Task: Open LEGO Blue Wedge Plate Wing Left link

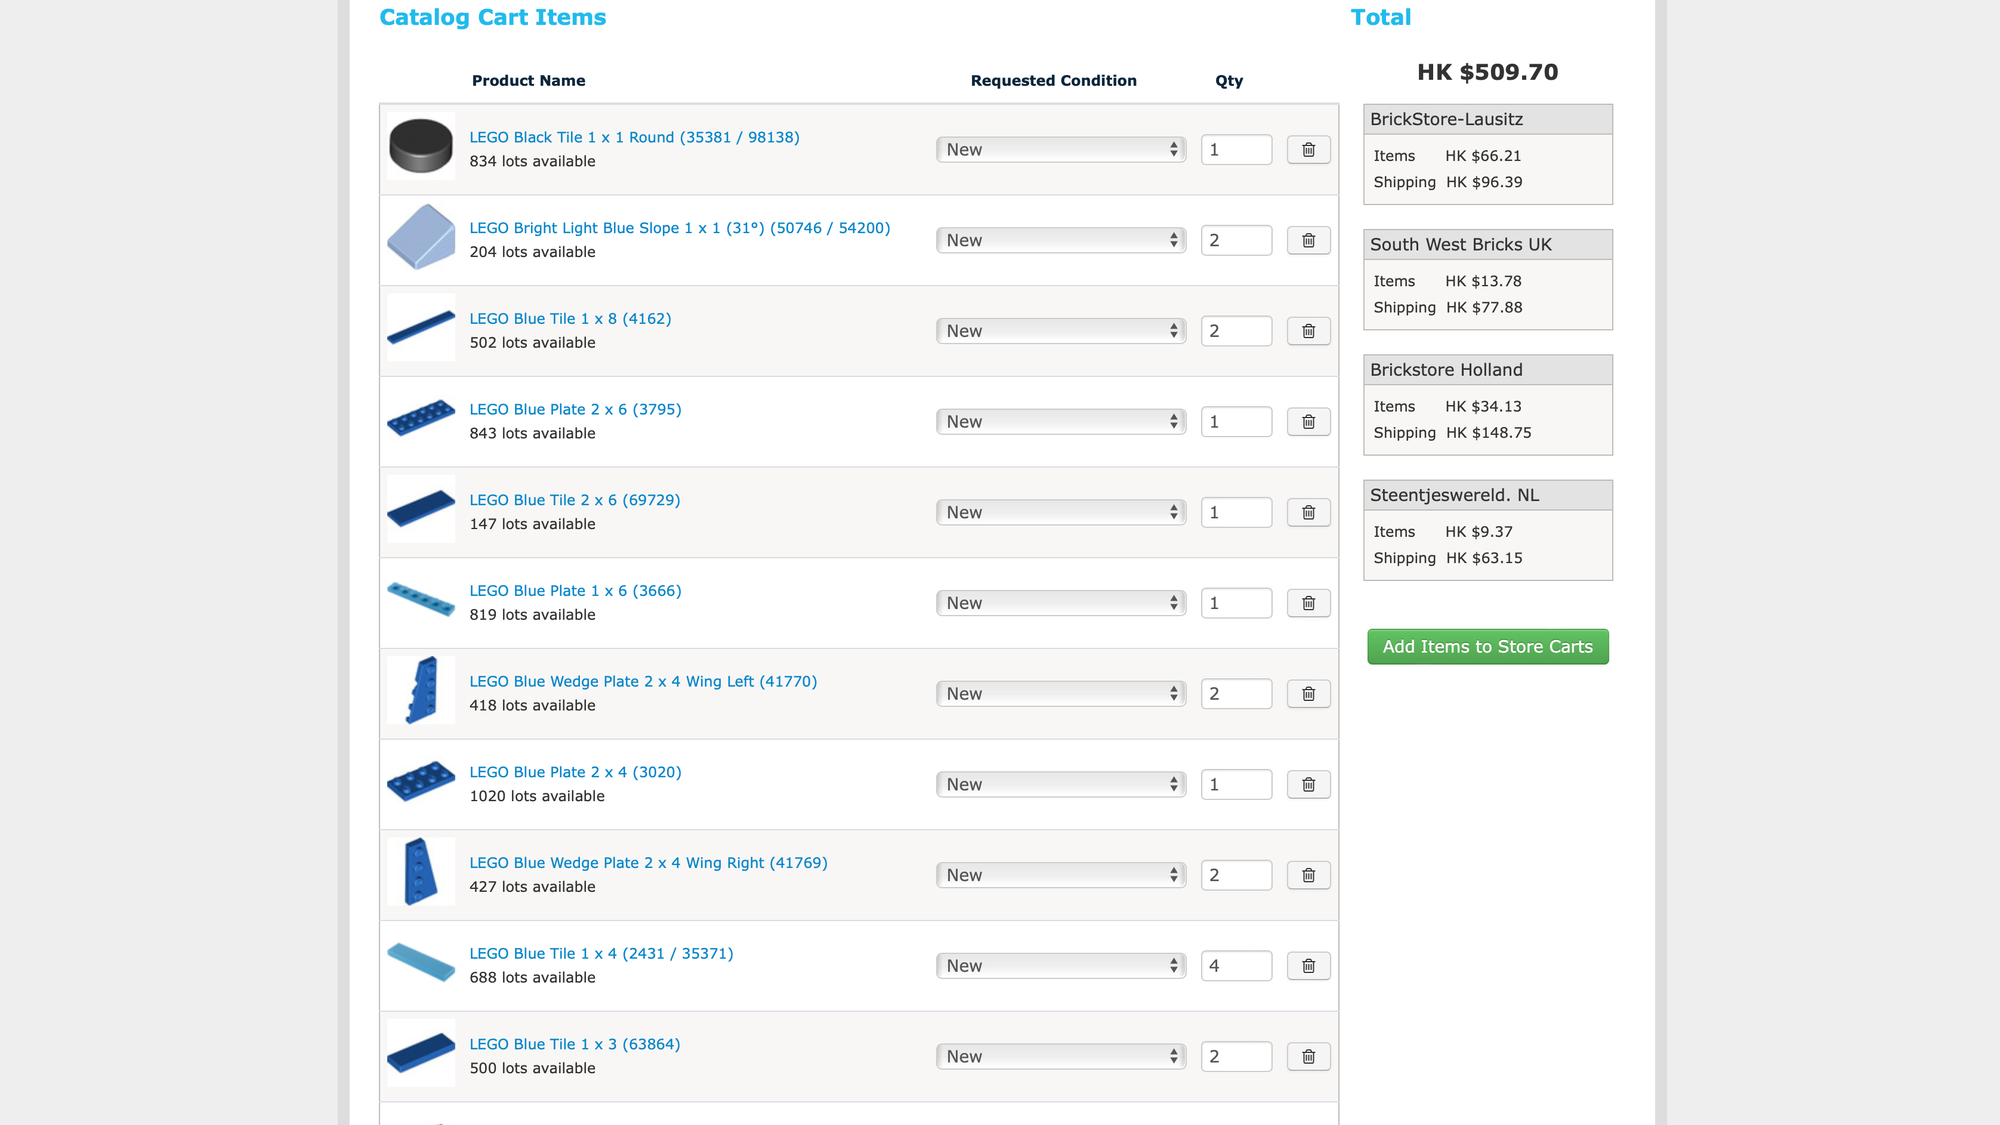Action: 643,682
